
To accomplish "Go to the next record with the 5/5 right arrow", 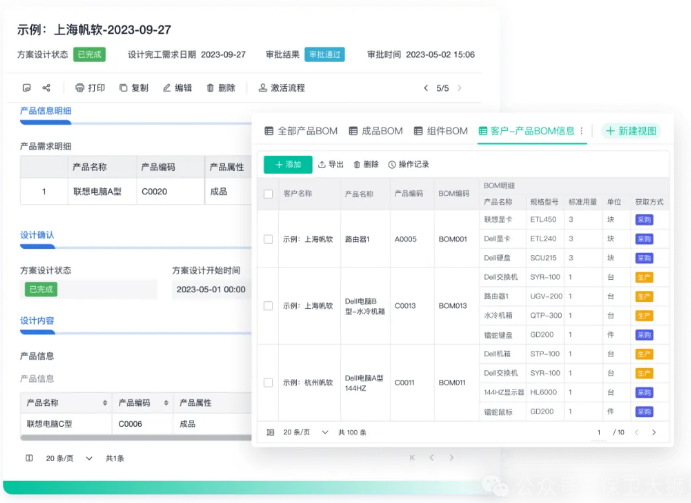I will (460, 88).
